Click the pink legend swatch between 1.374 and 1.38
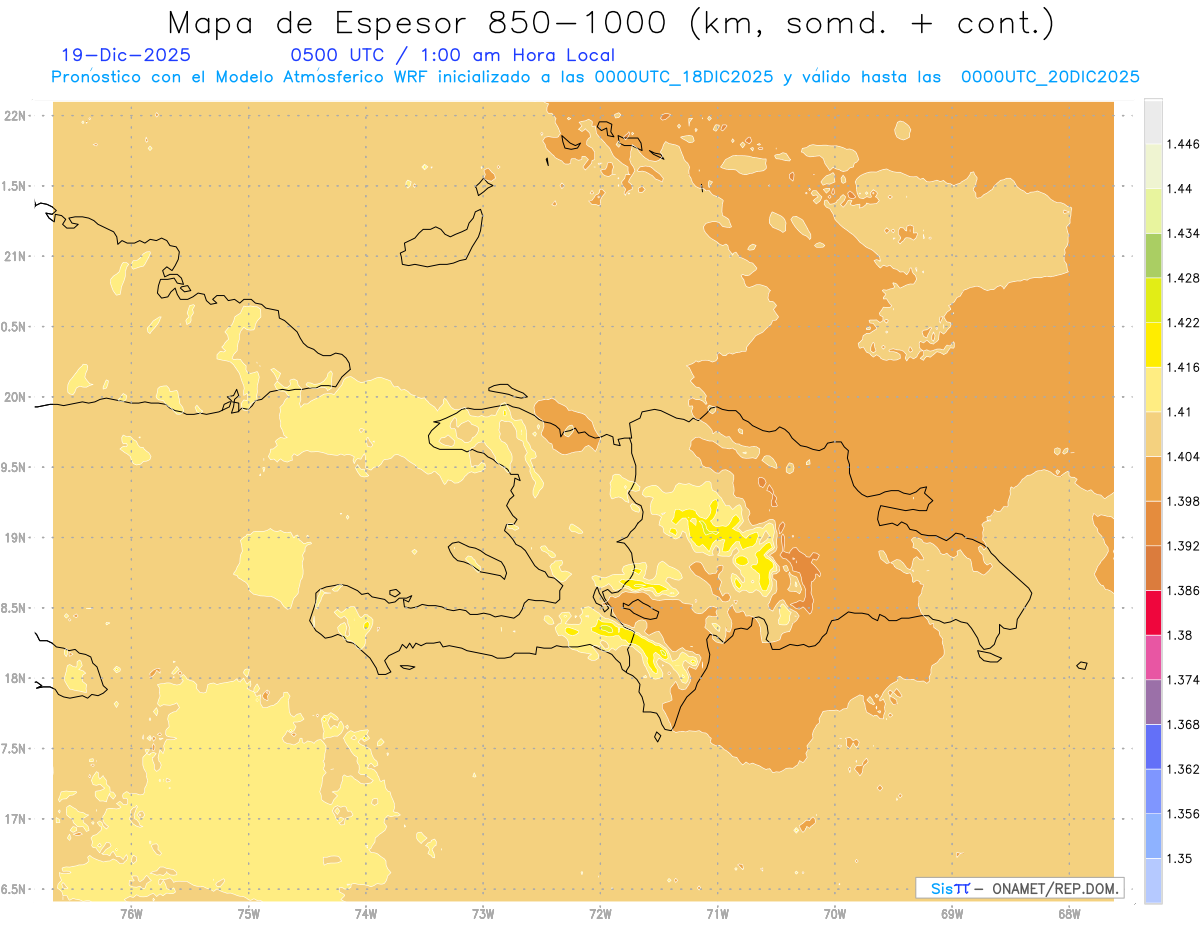This screenshot has width=1200, height=927. [1153, 658]
